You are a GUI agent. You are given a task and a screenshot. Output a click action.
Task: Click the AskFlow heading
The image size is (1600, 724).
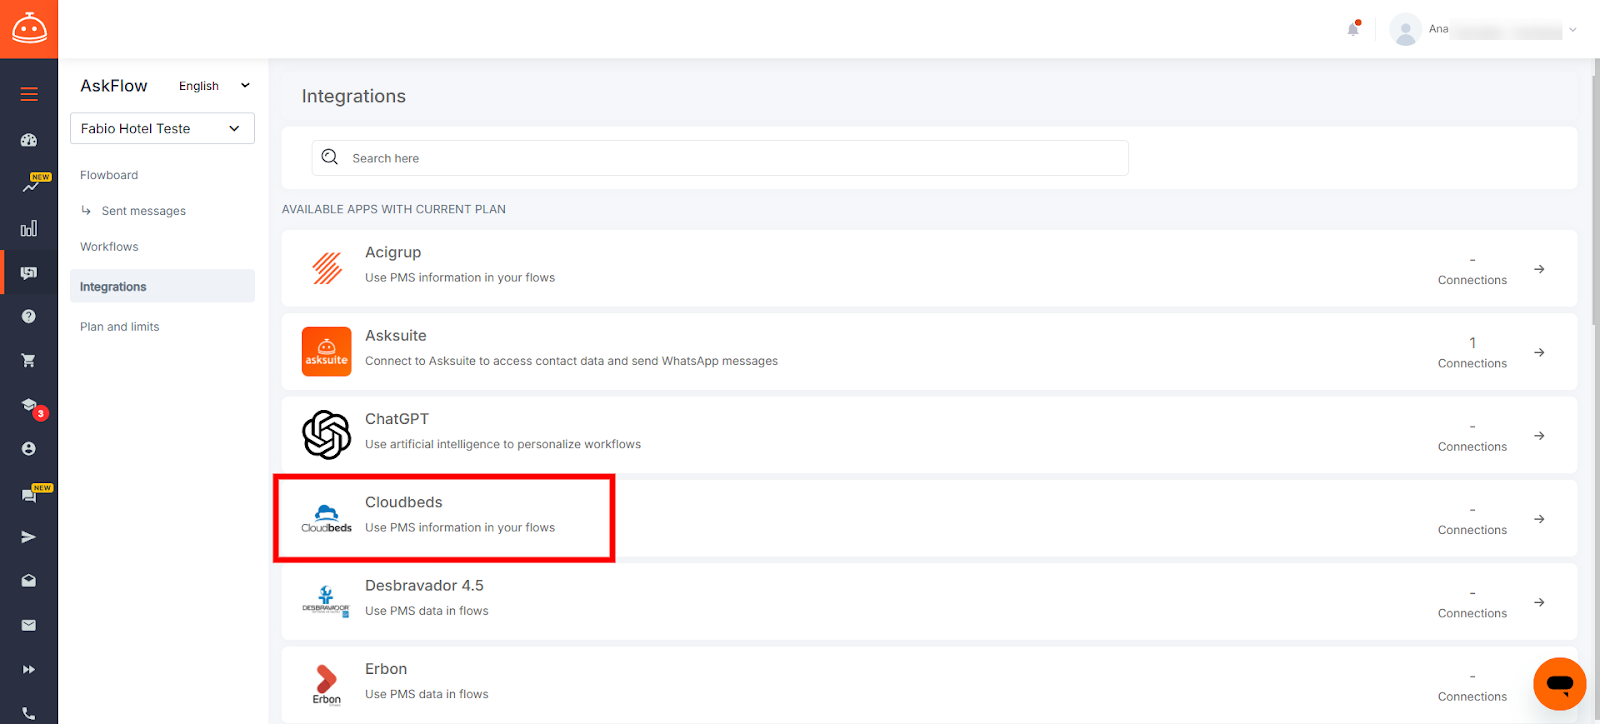114,86
